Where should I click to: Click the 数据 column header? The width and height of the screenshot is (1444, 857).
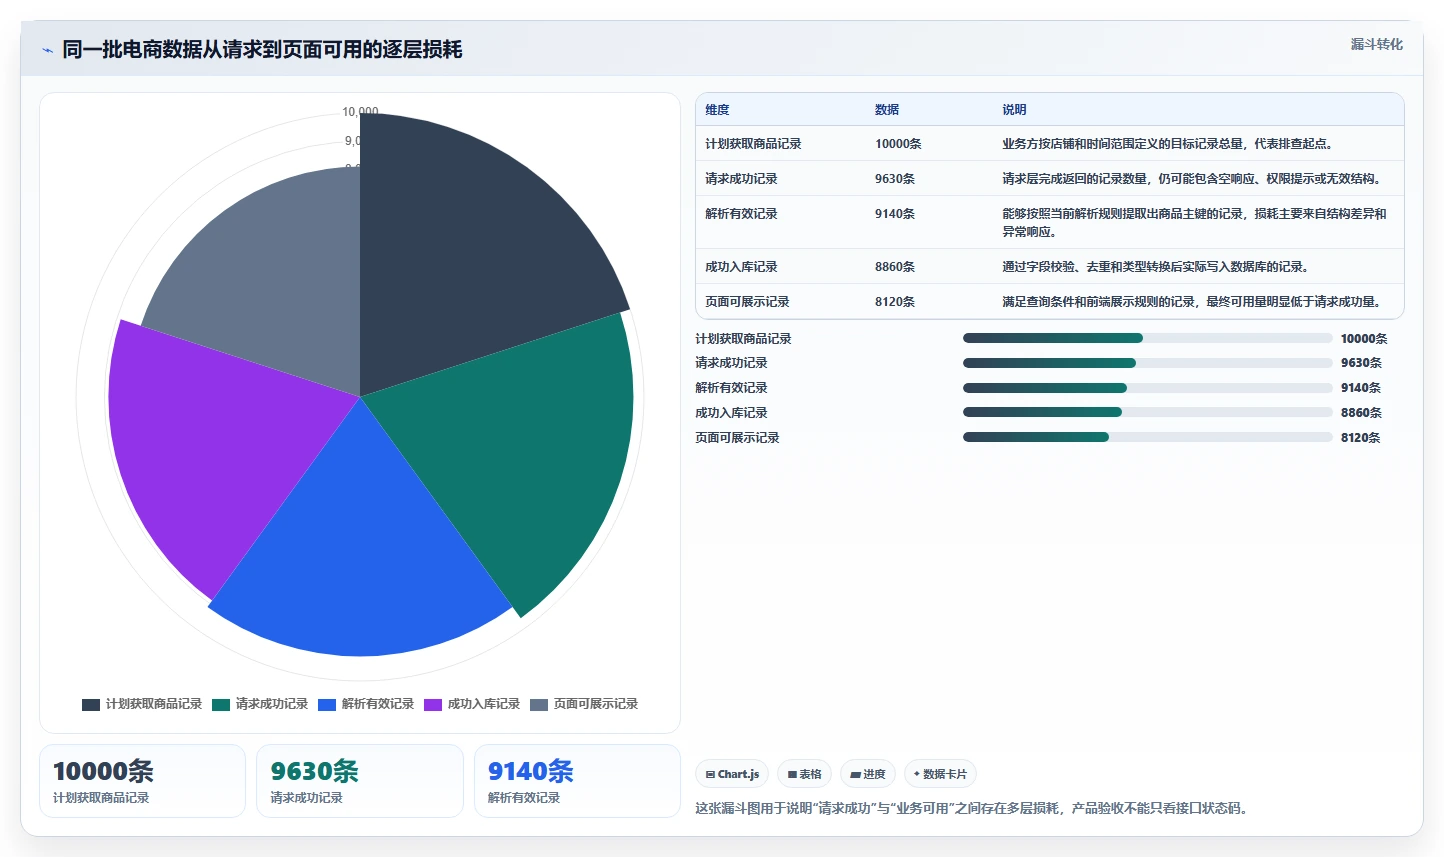click(x=887, y=110)
